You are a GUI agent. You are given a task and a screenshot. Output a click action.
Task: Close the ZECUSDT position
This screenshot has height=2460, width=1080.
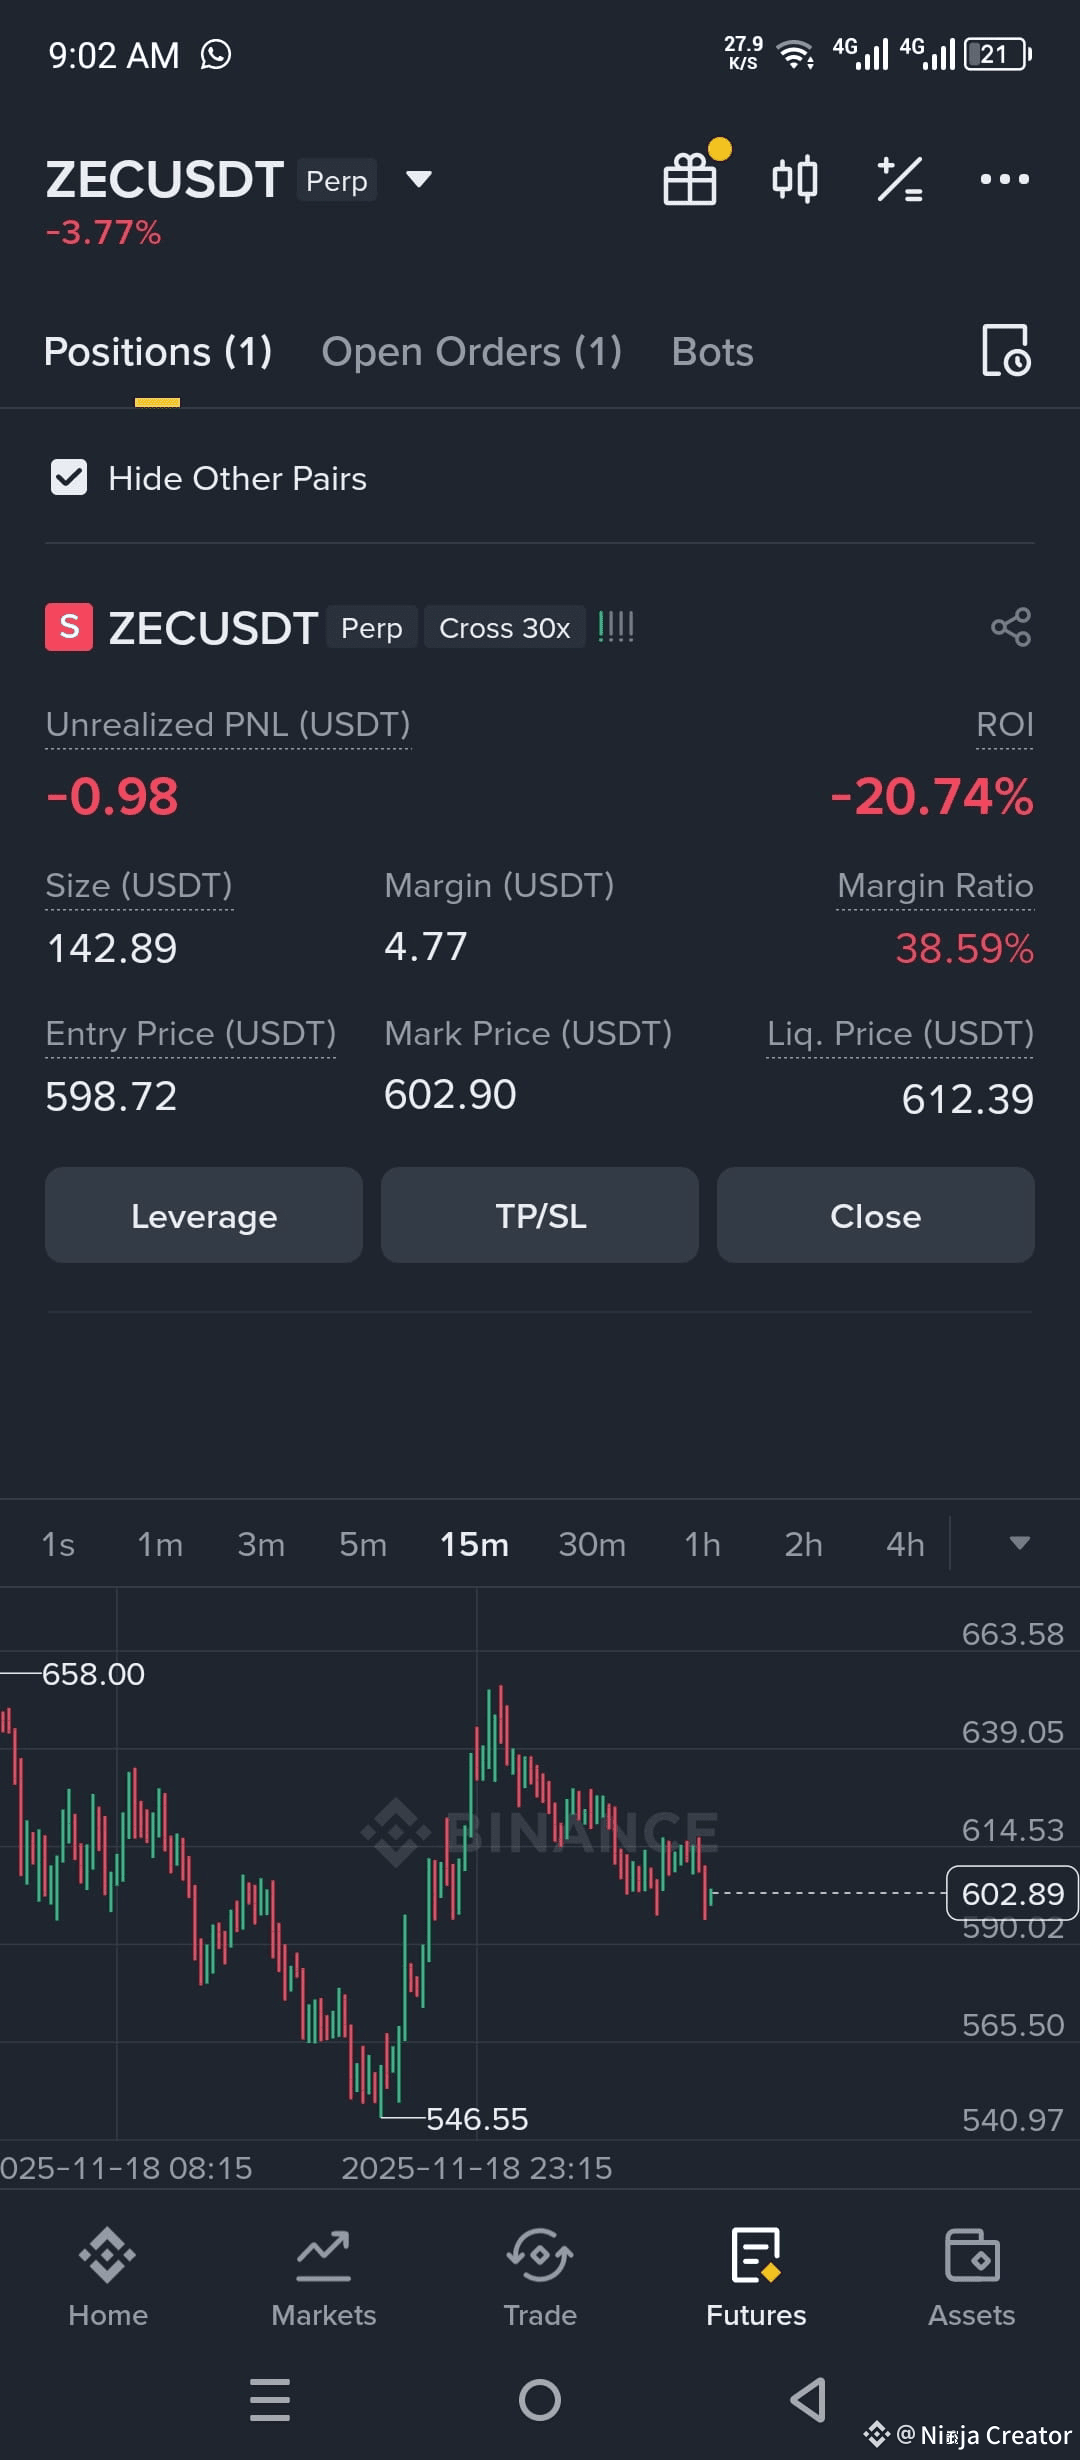[x=876, y=1215]
